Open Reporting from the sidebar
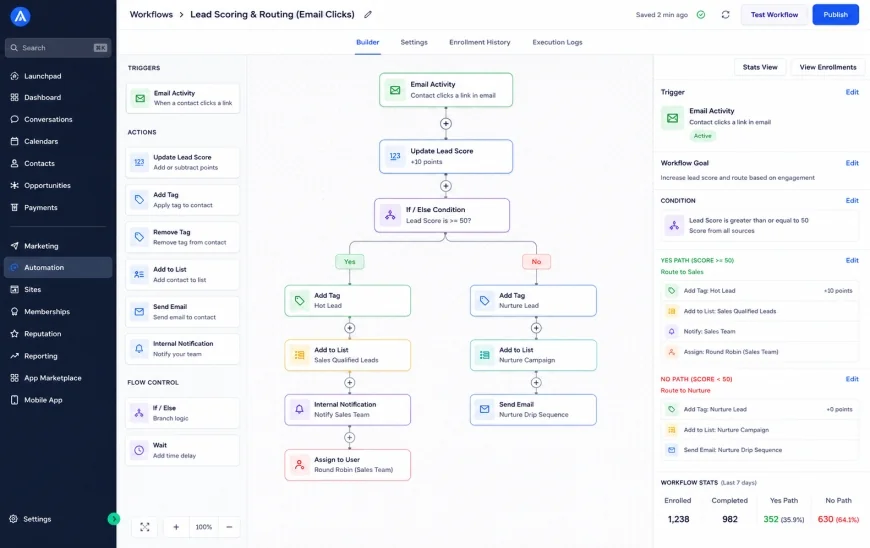Image resolution: width=870 pixels, height=548 pixels. pos(58,356)
